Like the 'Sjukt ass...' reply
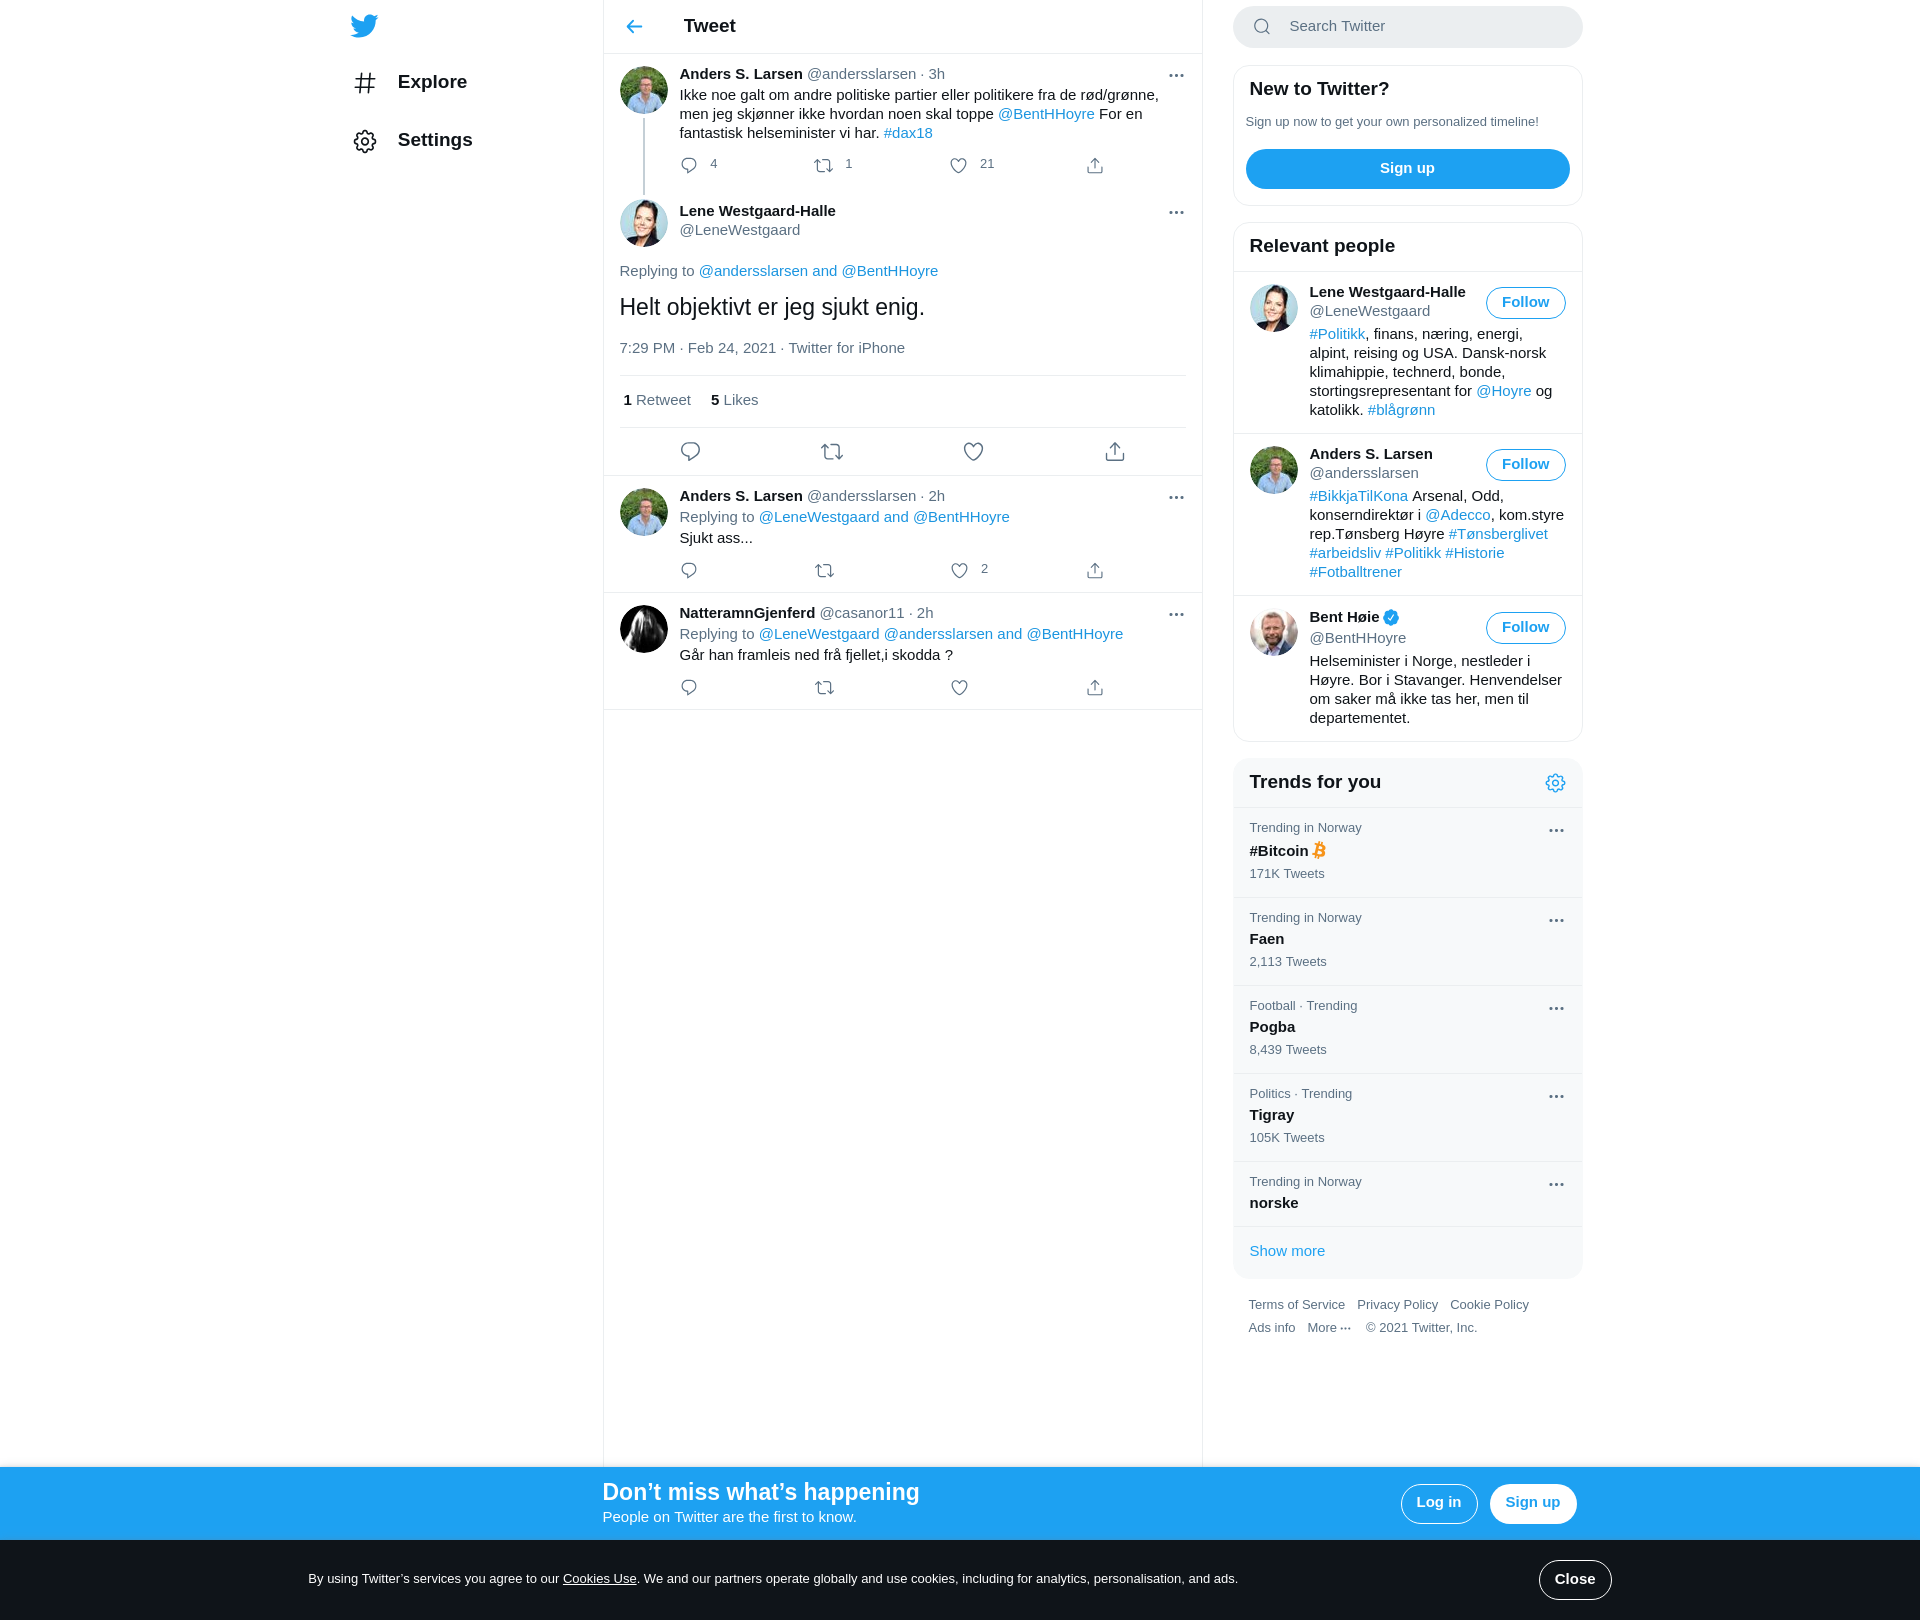The image size is (1920, 1620). click(x=959, y=571)
